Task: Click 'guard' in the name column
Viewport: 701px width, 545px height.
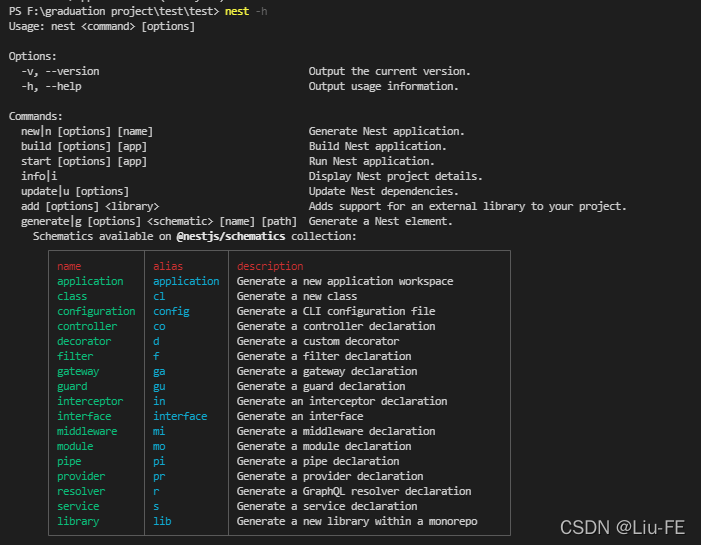Action: 72,386
